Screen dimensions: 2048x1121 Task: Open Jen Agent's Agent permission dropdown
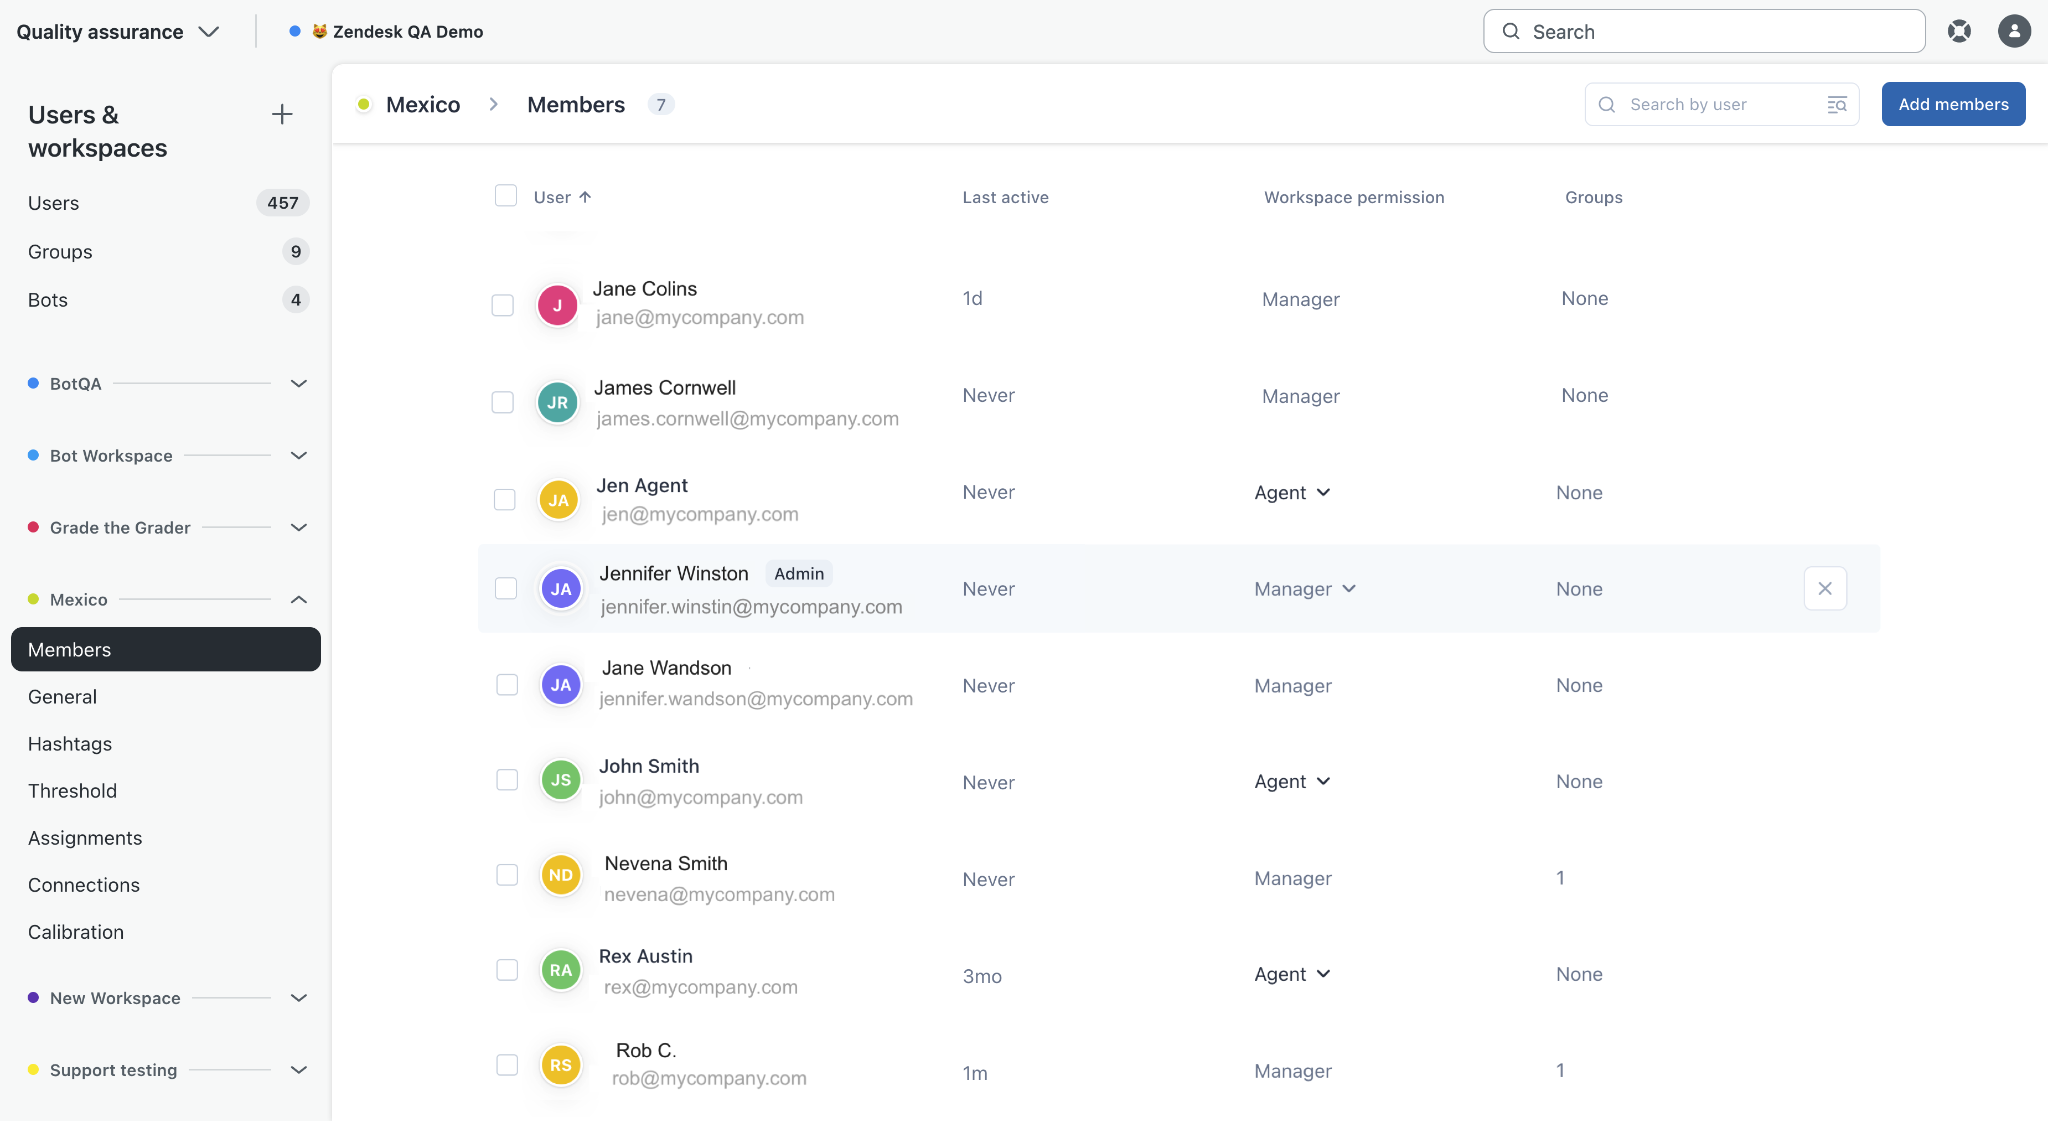[1292, 492]
